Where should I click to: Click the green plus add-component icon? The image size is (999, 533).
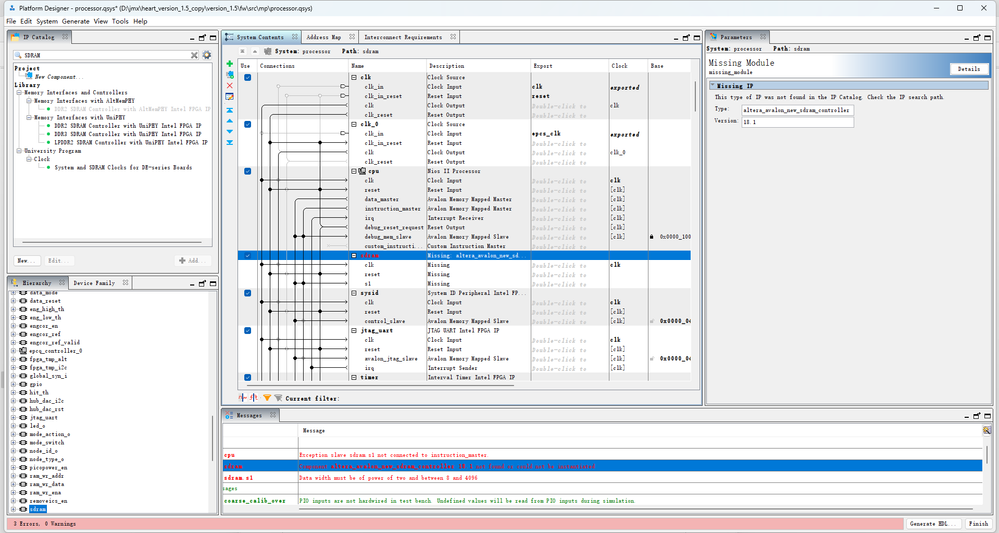pyautogui.click(x=229, y=64)
